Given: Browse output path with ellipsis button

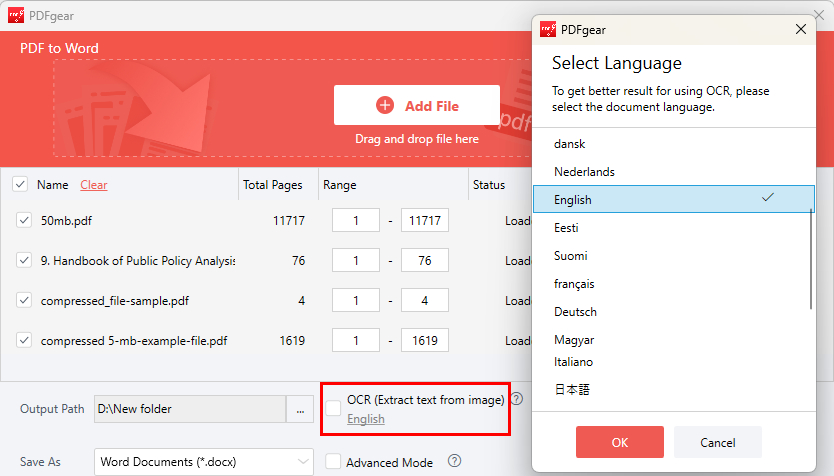Looking at the screenshot, I should (x=300, y=409).
